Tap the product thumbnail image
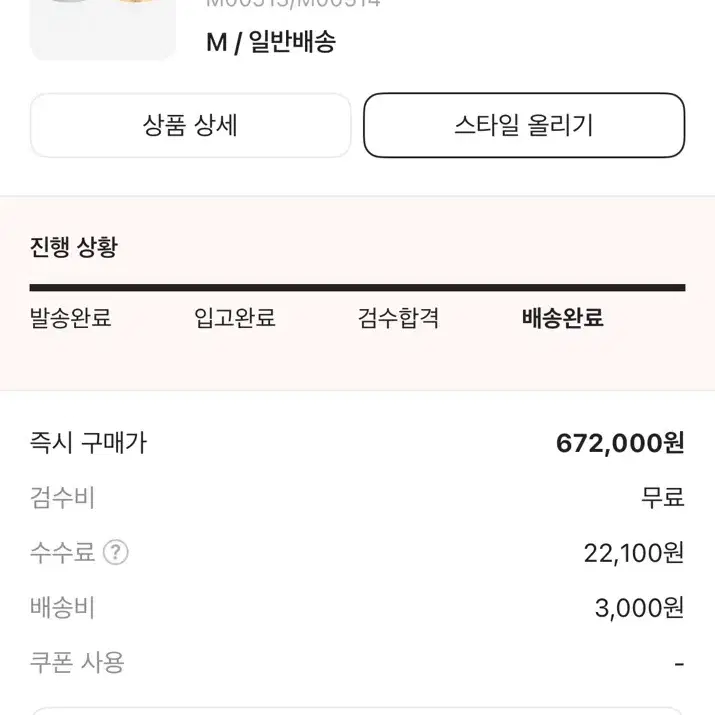The height and width of the screenshot is (715, 715). click(103, 29)
